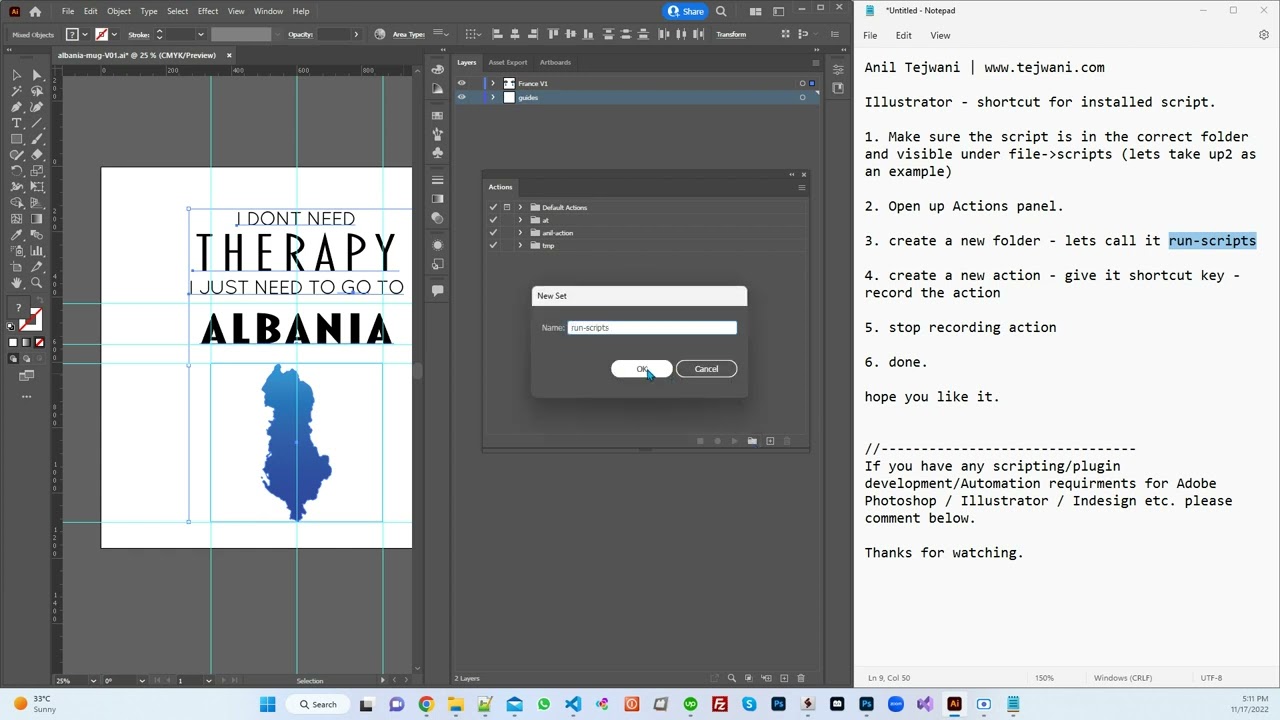Open the Illustrator Home screen icon

pos(36,11)
